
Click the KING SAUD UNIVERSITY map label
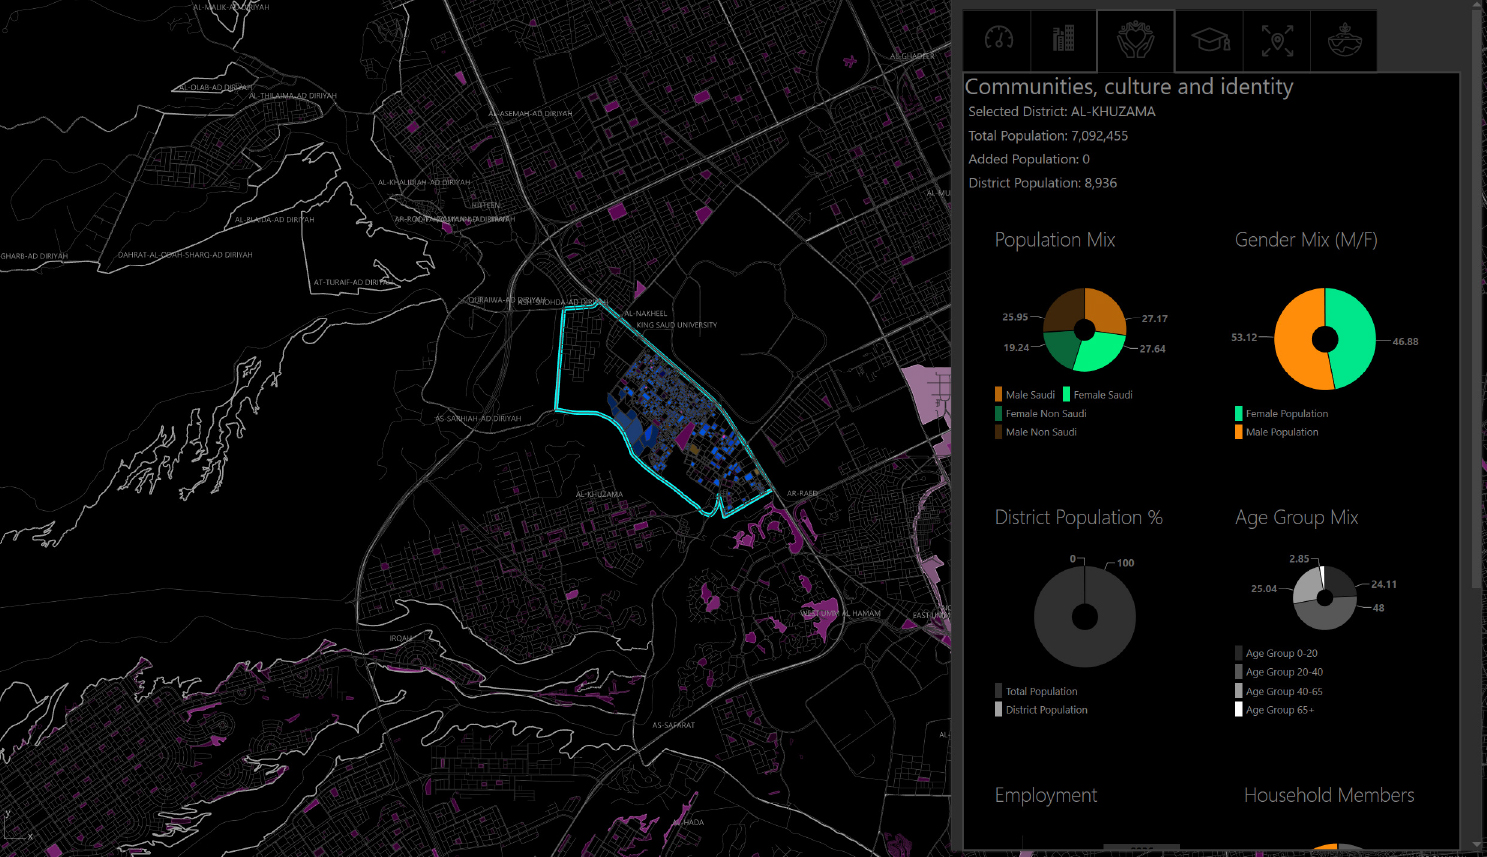coord(677,325)
